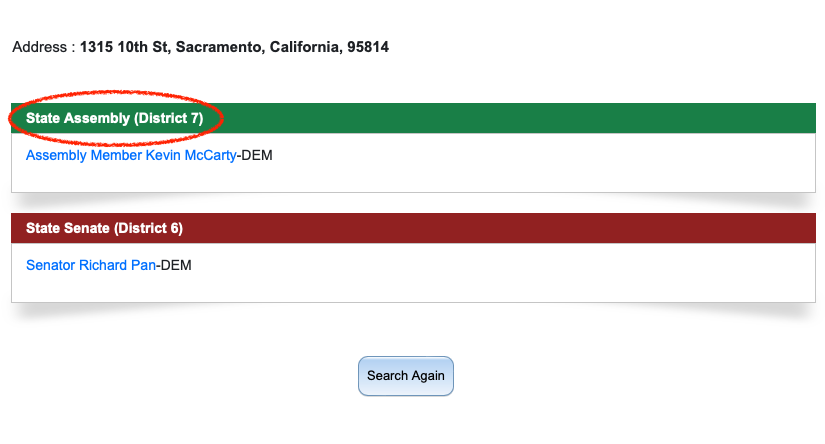Open the Senator Richard Pan link
This screenshot has height=444, width=825.
(91, 266)
